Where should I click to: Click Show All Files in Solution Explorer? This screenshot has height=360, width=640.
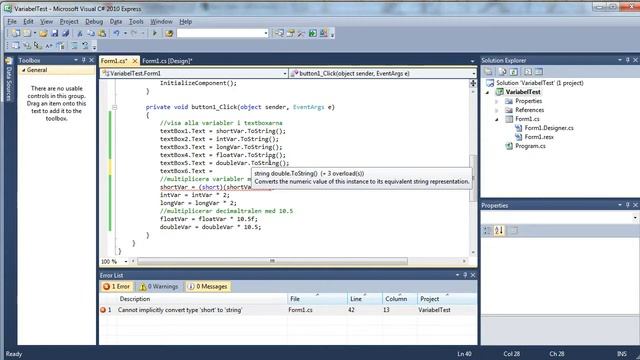point(502,72)
